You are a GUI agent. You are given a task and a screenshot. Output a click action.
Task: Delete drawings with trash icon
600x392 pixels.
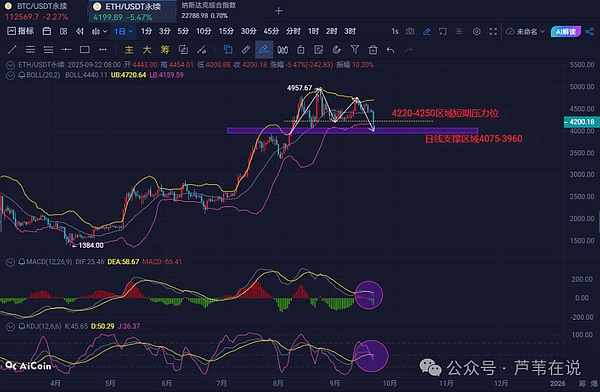(373, 49)
